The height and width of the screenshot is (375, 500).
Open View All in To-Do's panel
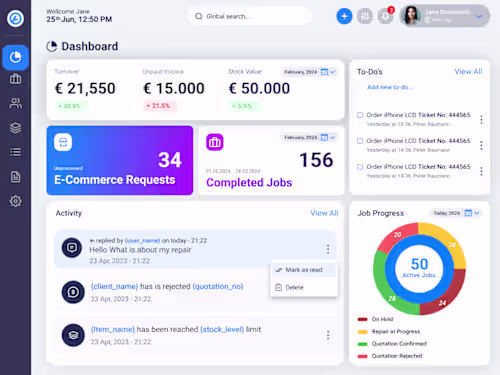click(x=468, y=71)
